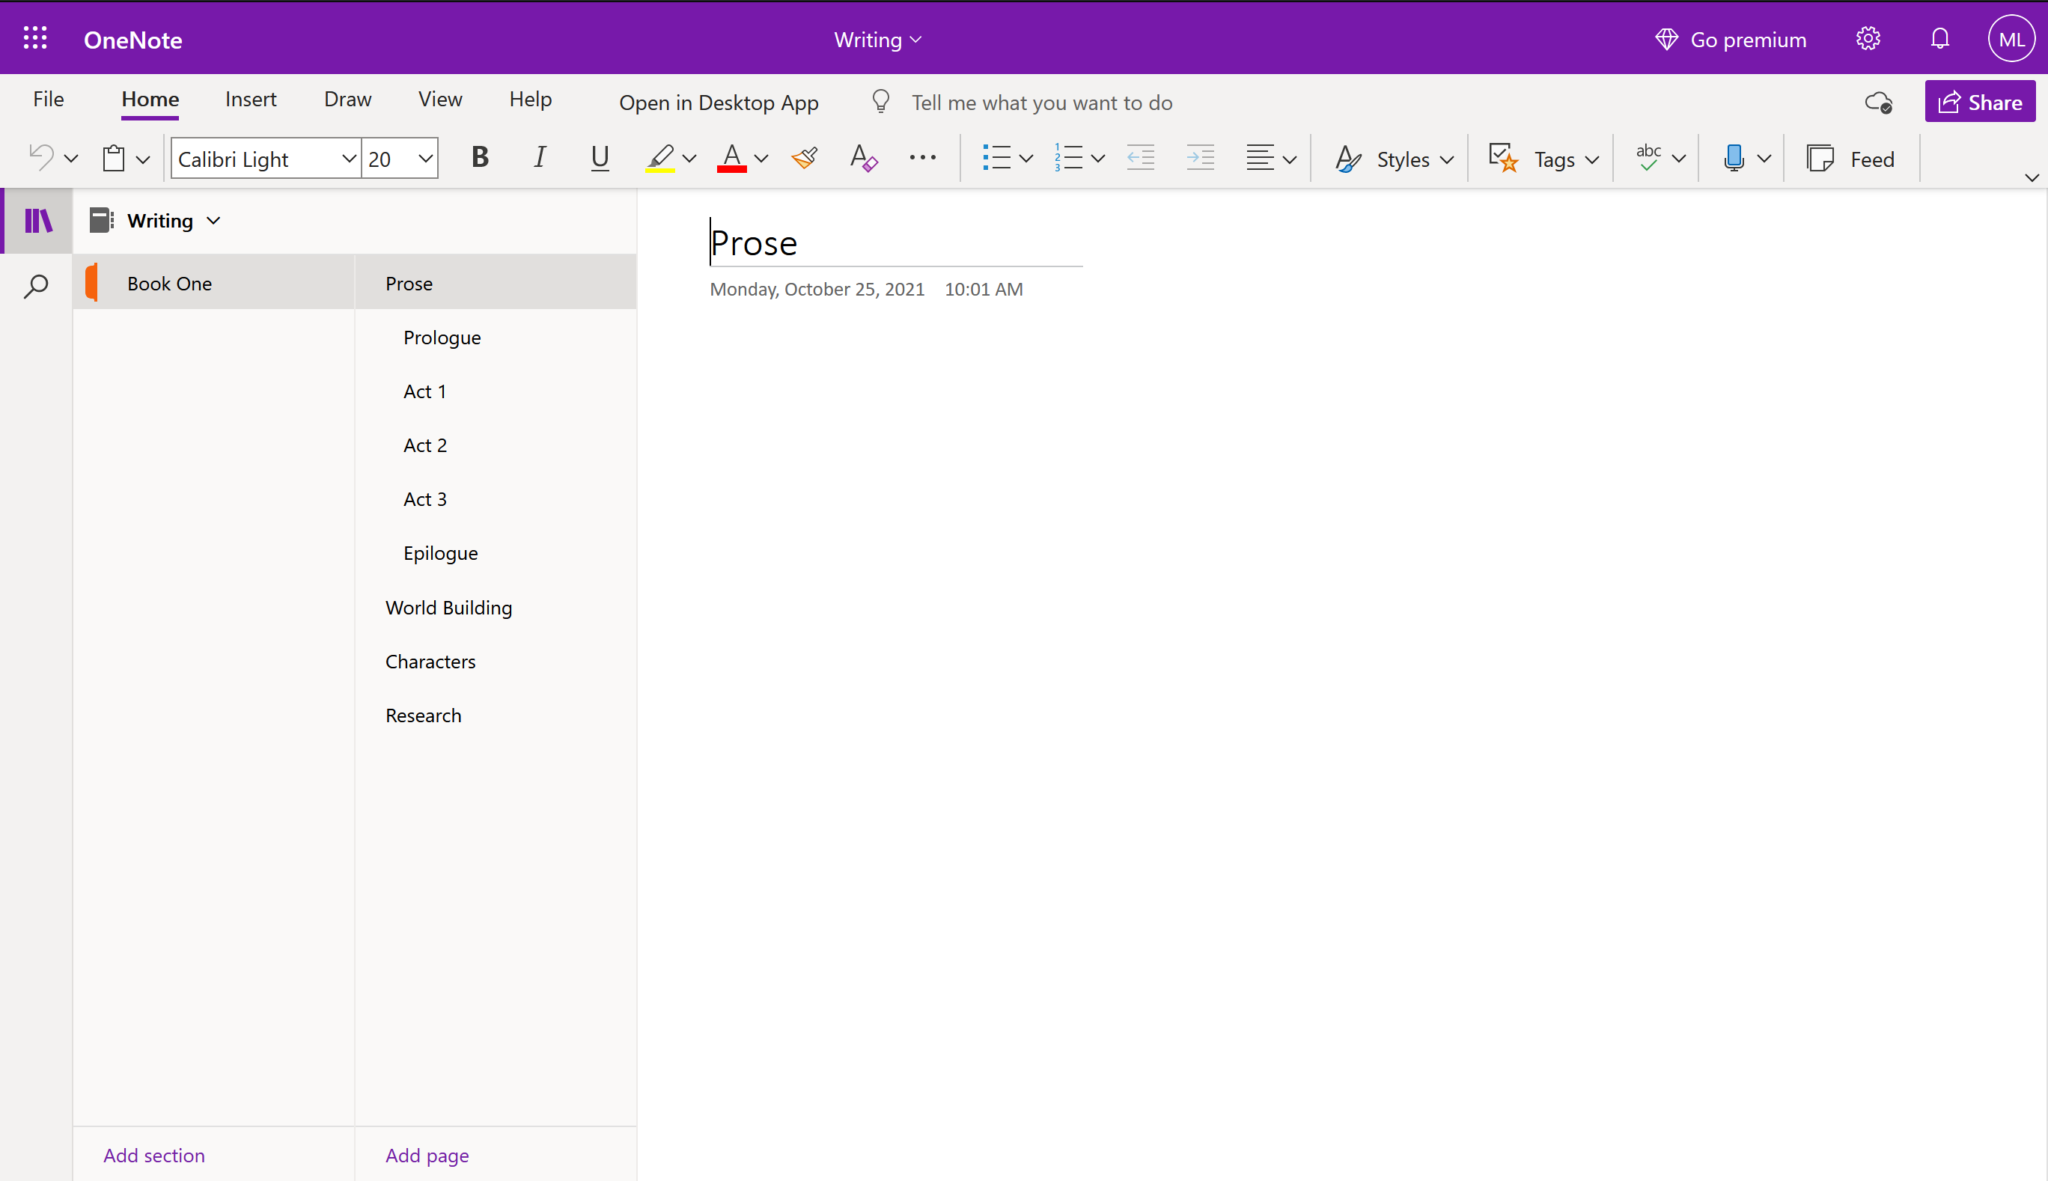Screen dimensions: 2048x1181
Task: Toggle underline formatting
Action: (x=598, y=157)
